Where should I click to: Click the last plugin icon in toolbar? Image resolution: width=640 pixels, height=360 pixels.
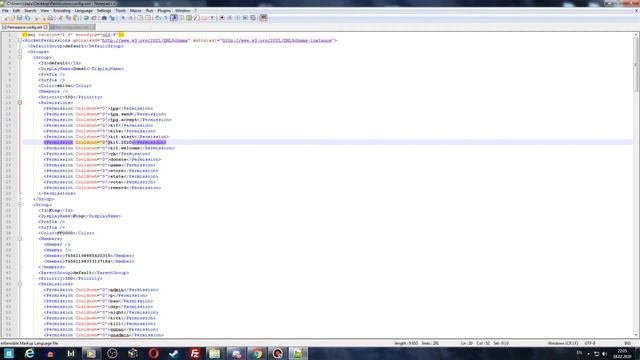pos(263,18)
